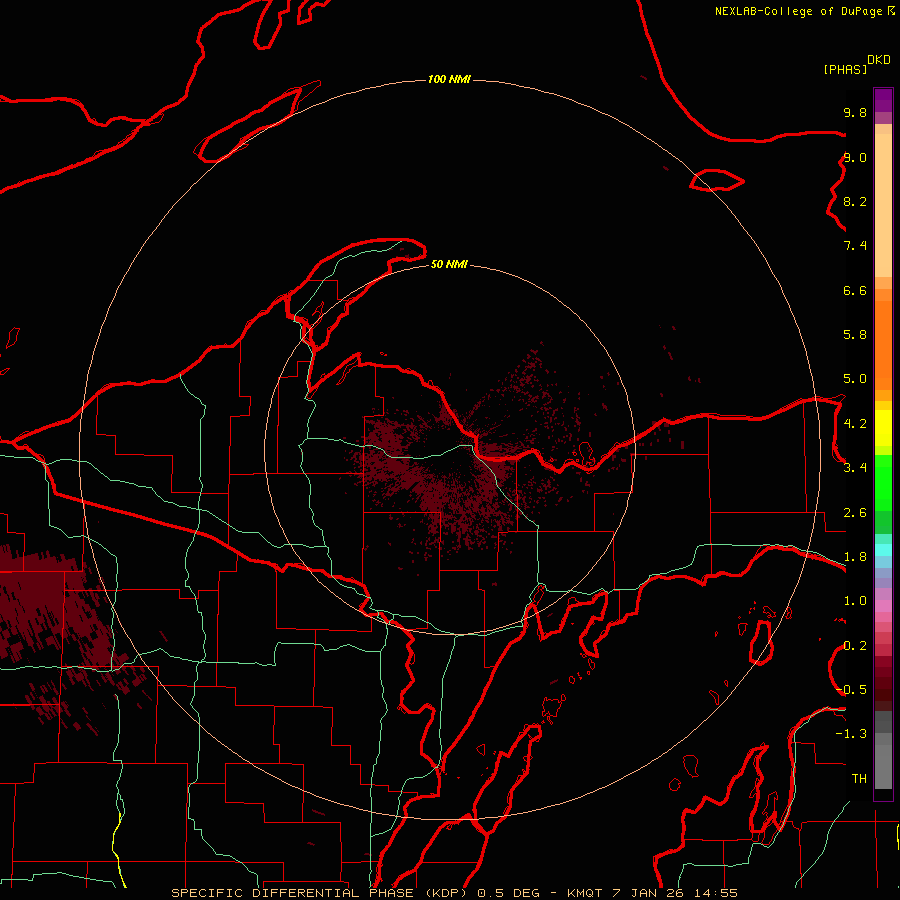
Task: Click the 5.0 scale value
Action: coord(855,379)
